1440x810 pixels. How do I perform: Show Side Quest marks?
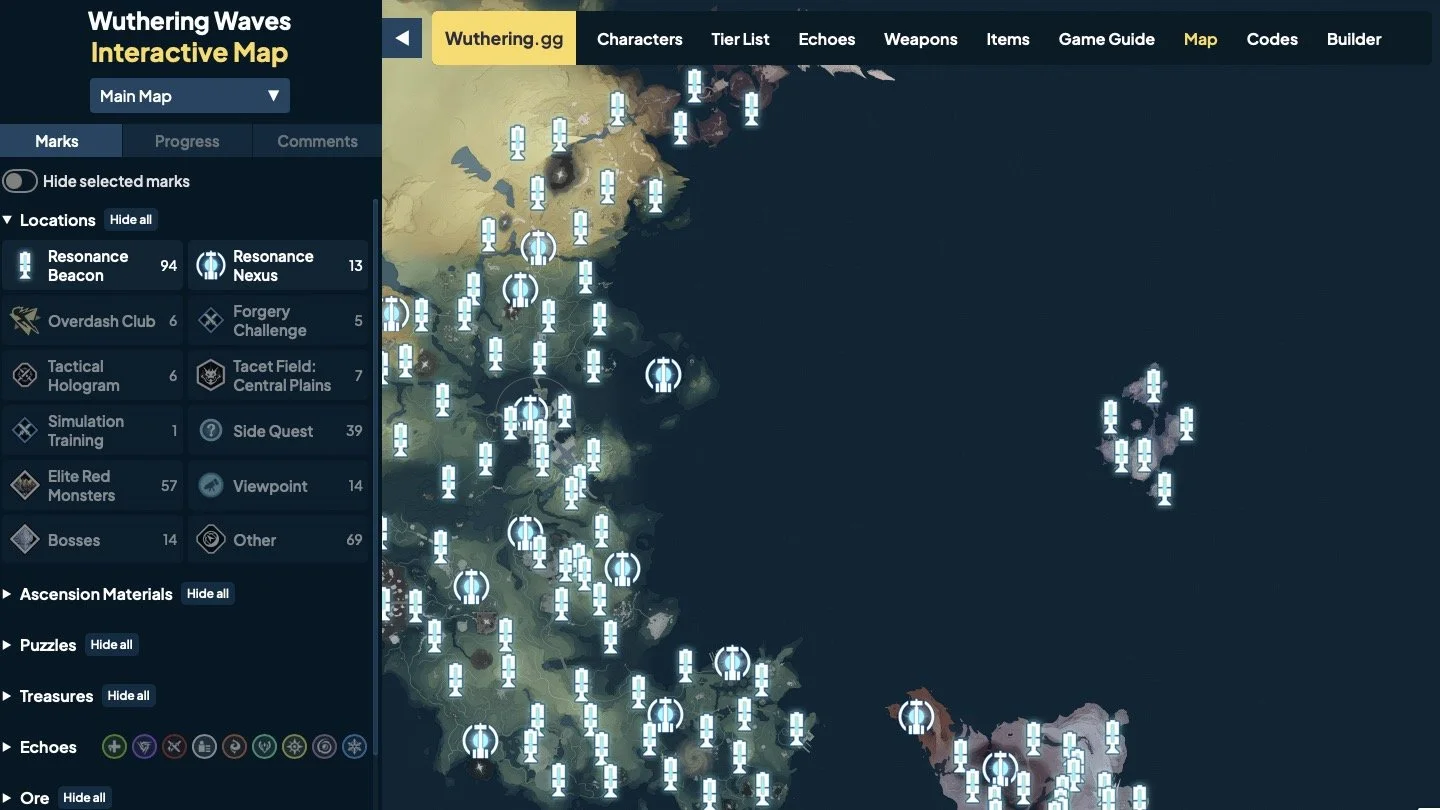tap(278, 431)
